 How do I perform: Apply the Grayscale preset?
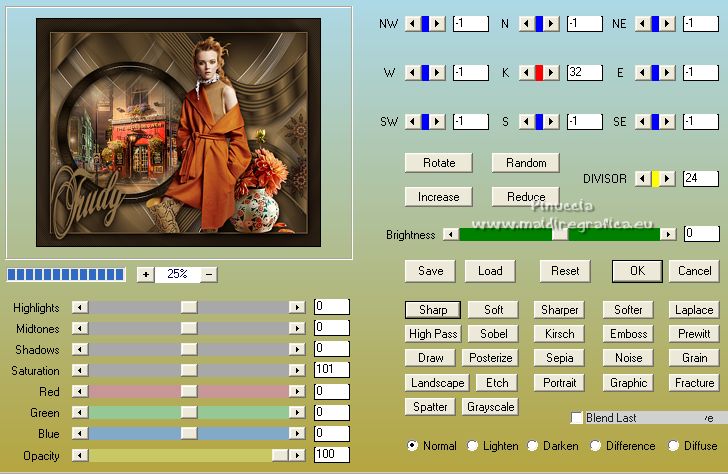point(490,407)
